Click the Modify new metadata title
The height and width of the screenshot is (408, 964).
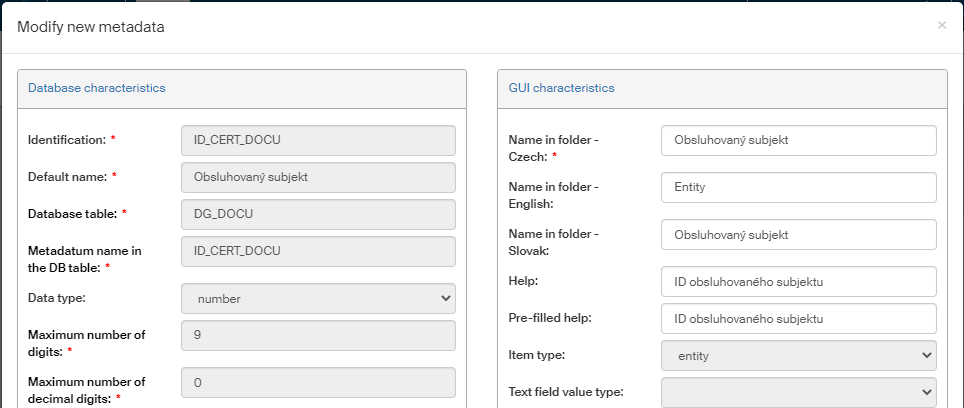click(x=91, y=27)
